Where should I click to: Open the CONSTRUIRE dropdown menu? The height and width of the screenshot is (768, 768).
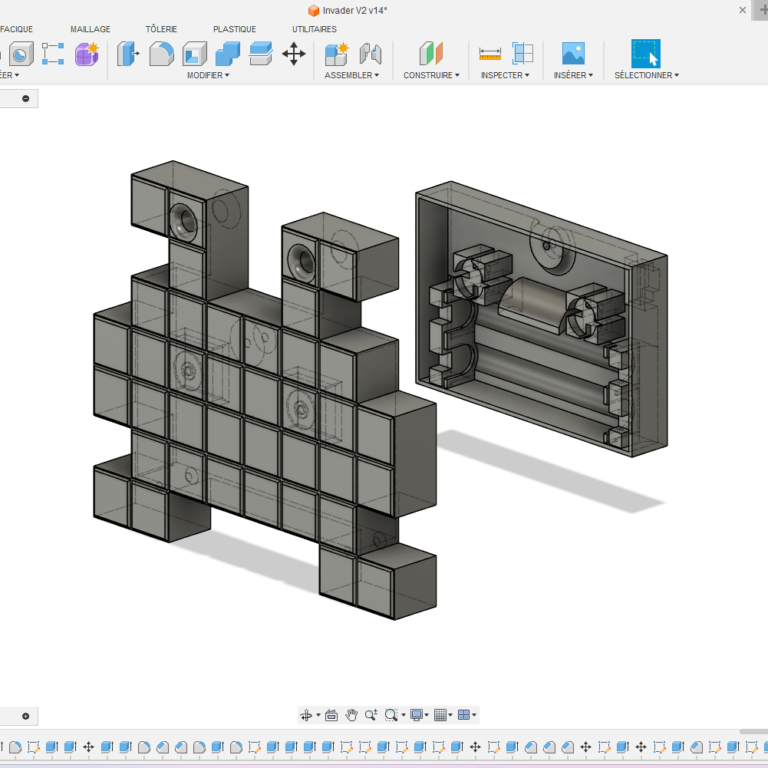432,75
